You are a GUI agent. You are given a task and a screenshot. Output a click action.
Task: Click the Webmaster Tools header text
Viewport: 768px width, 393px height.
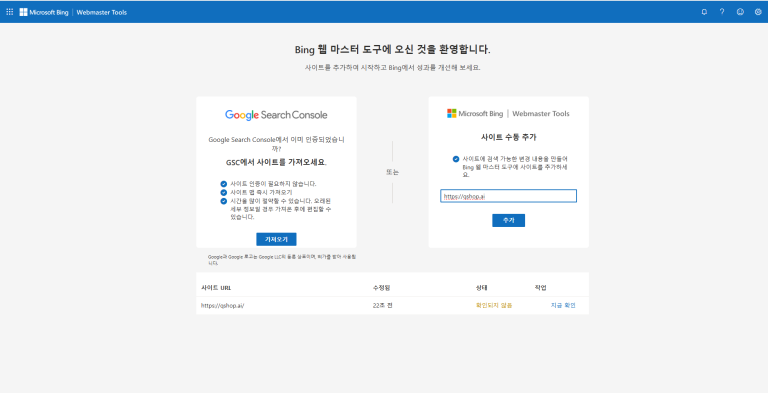[101, 12]
